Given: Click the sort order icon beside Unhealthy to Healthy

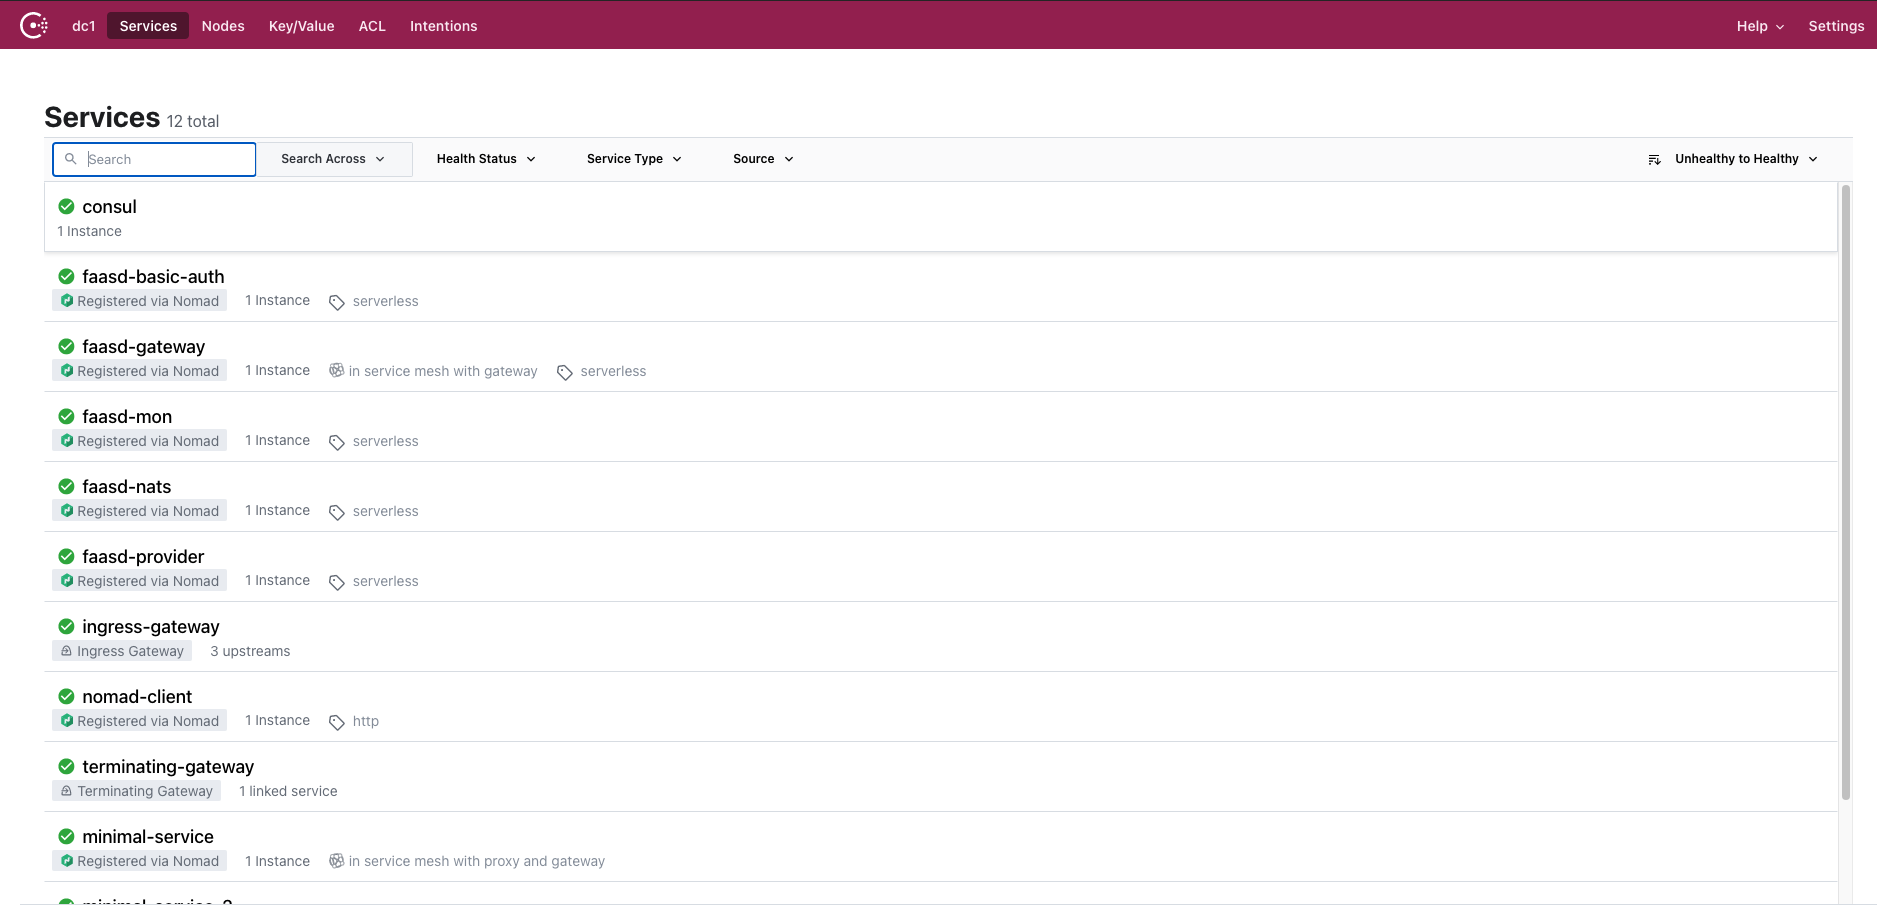Looking at the screenshot, I should pos(1654,159).
